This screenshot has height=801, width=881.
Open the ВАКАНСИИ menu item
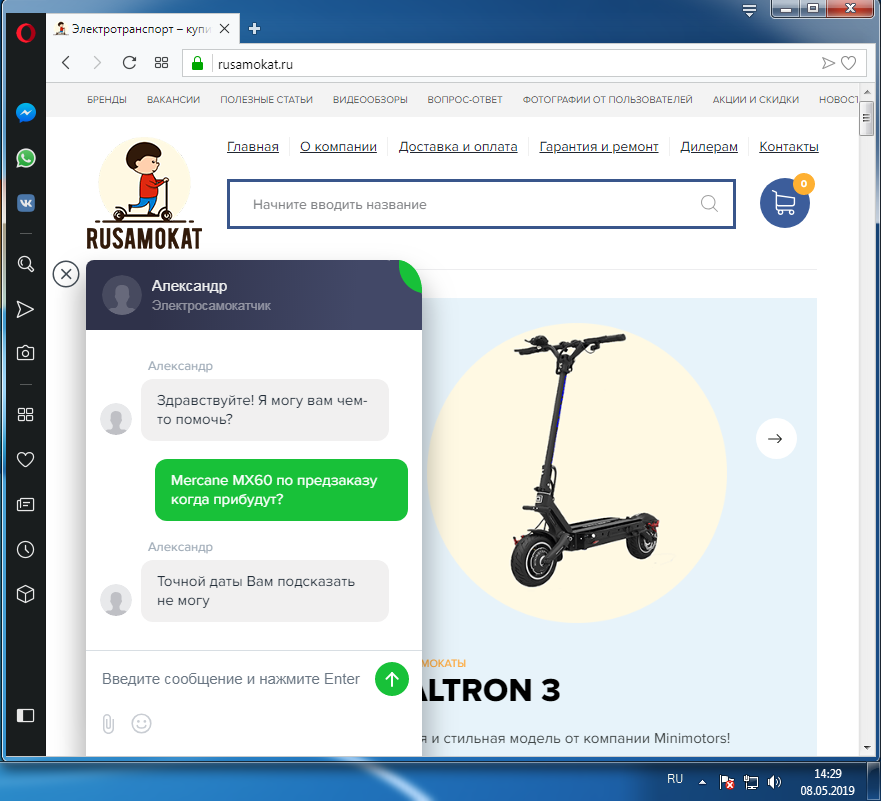[174, 100]
